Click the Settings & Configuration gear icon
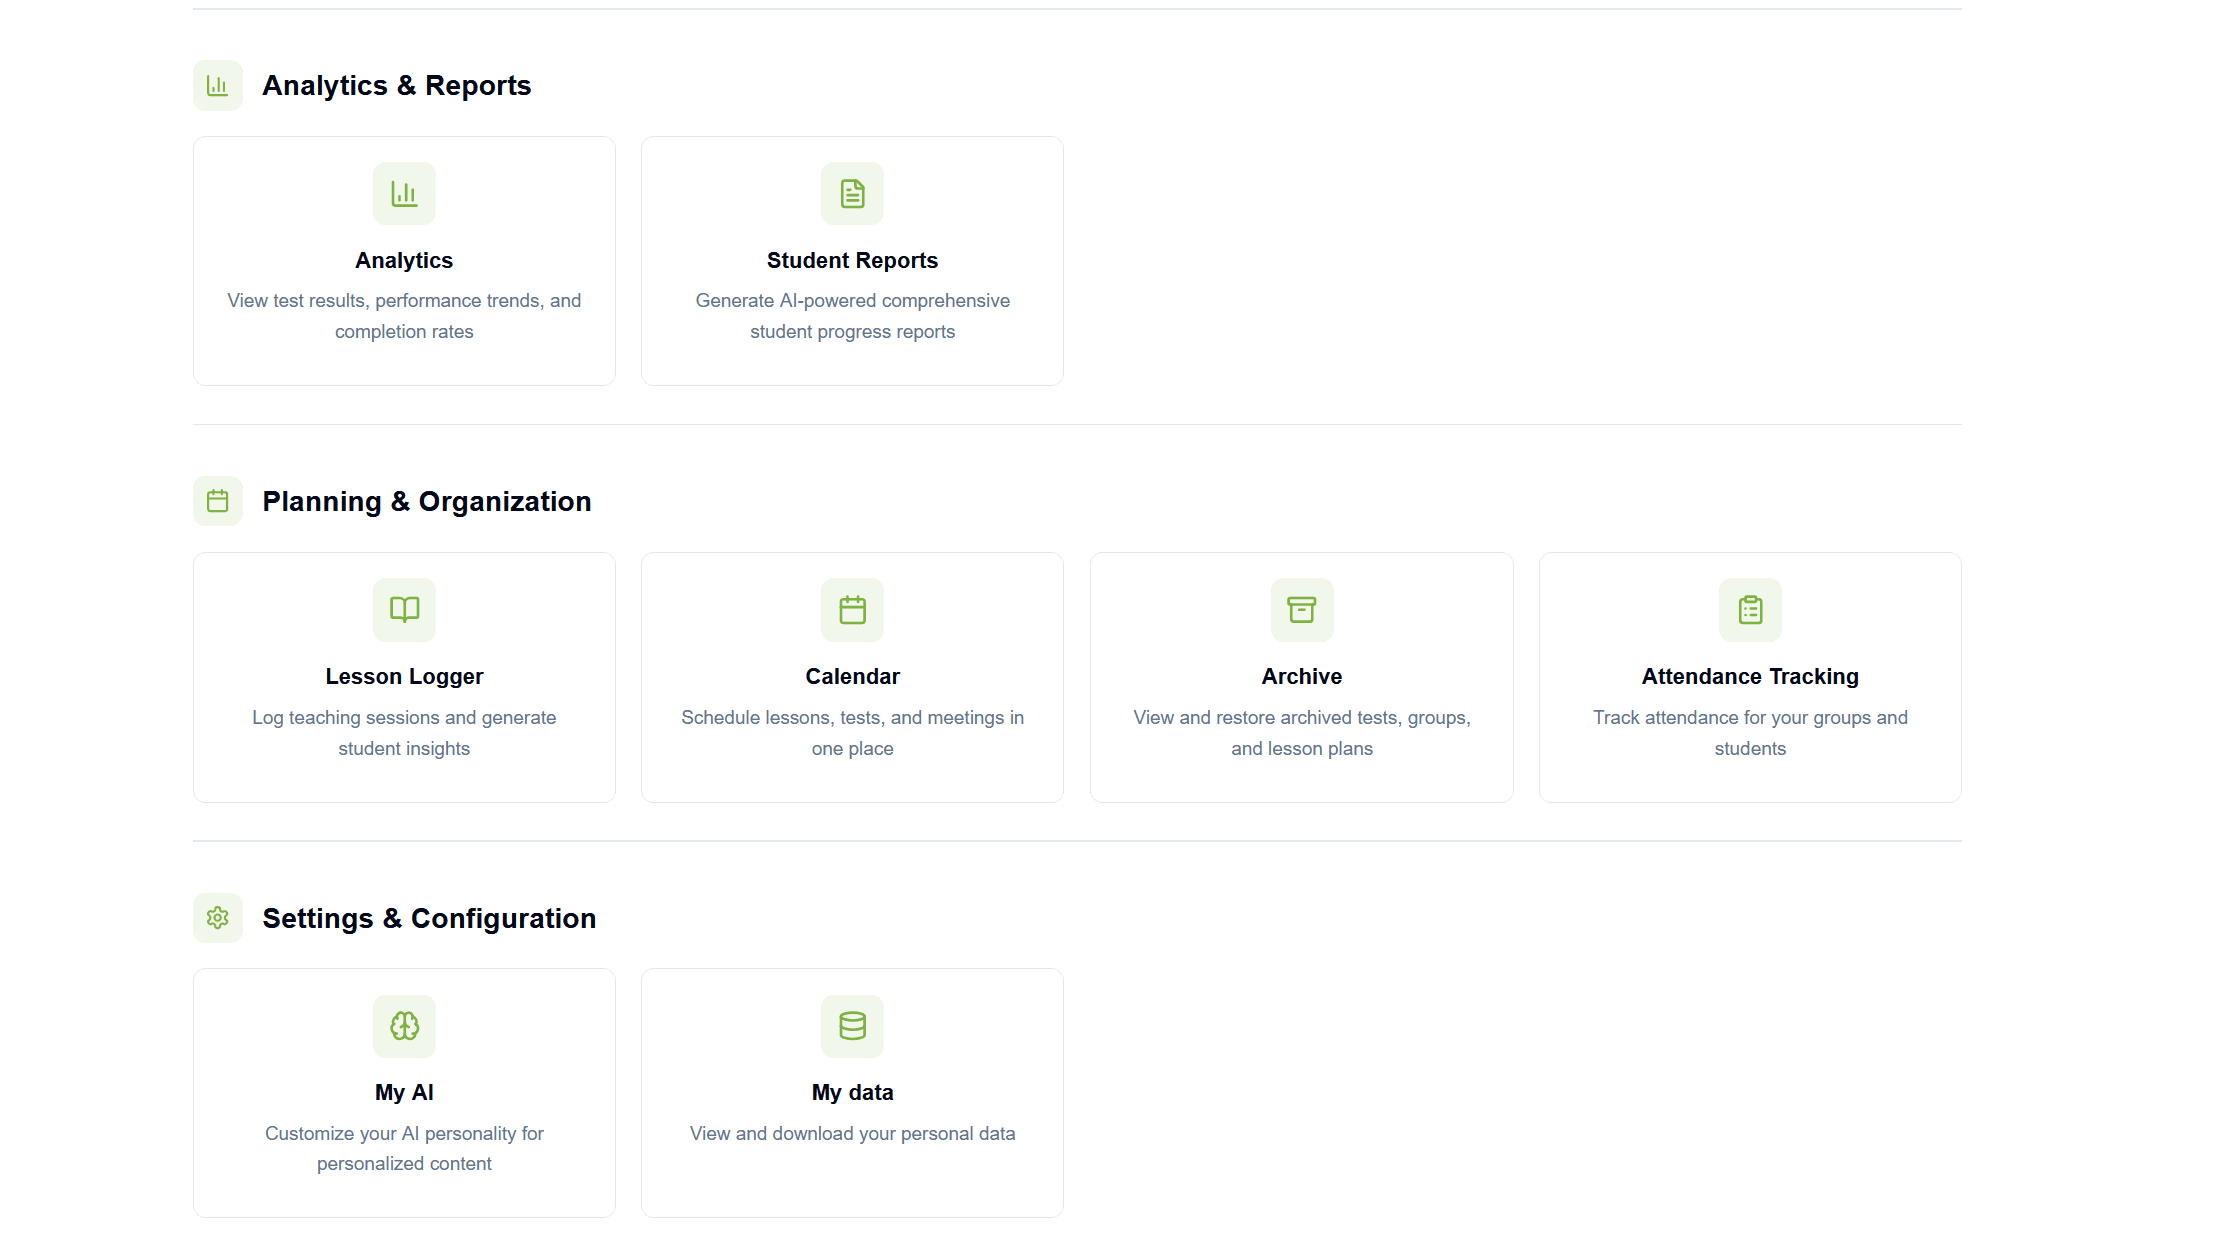The height and width of the screenshot is (1254, 2232). pyautogui.click(x=217, y=917)
